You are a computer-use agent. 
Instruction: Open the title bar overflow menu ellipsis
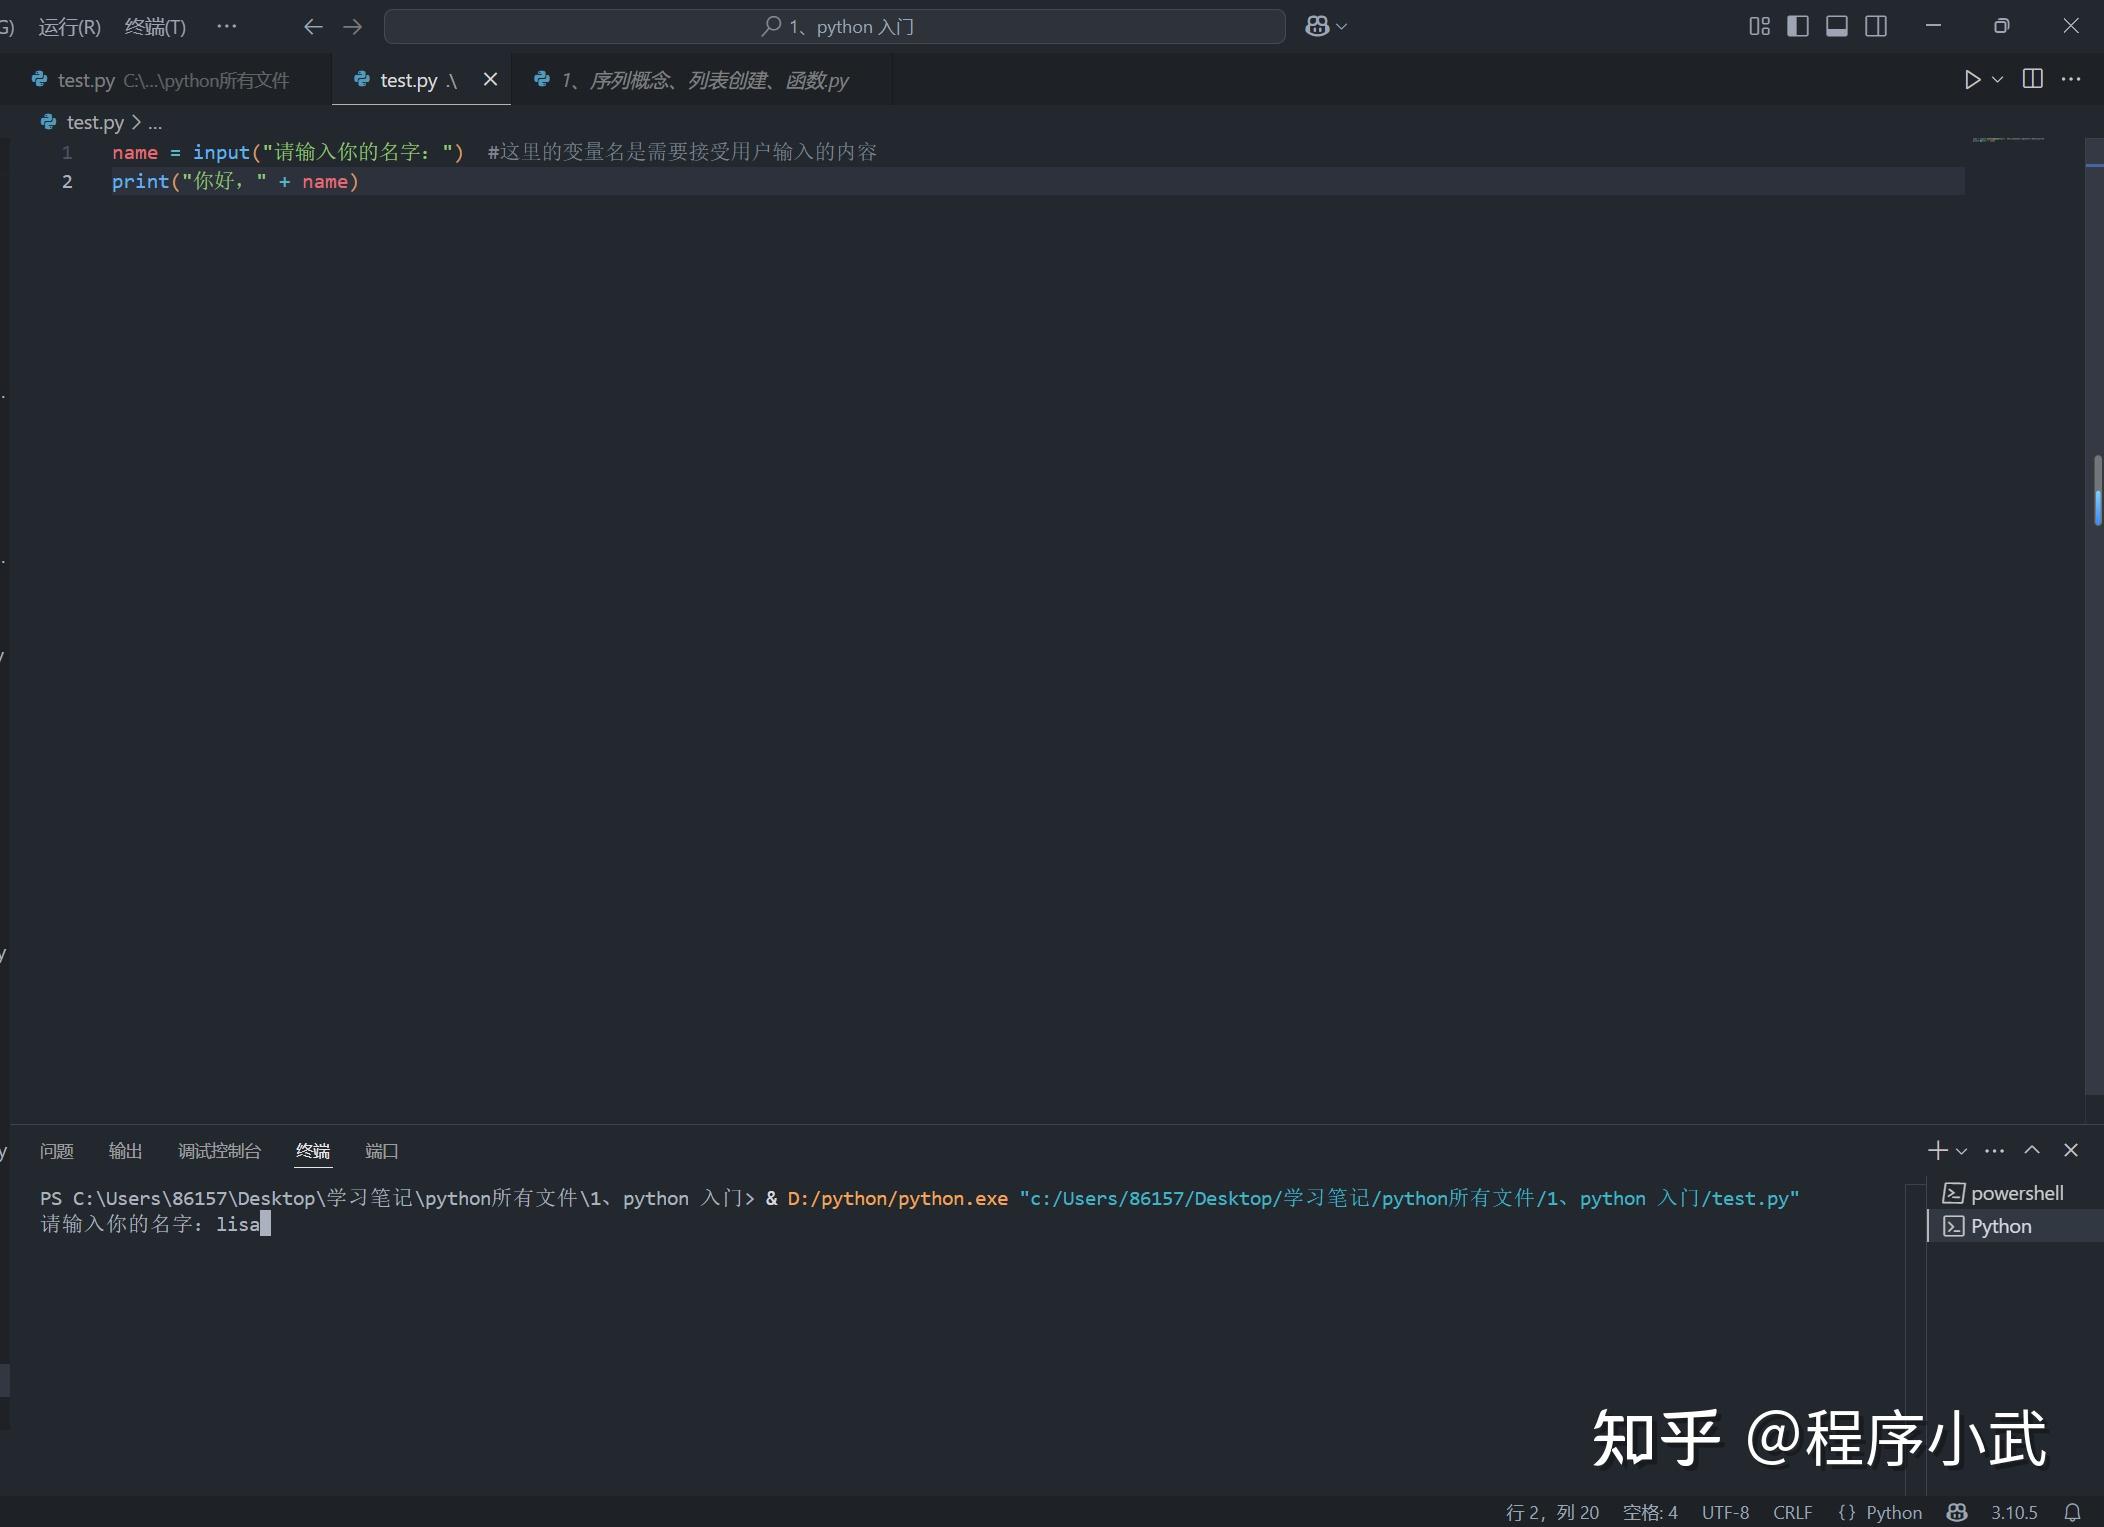(227, 26)
